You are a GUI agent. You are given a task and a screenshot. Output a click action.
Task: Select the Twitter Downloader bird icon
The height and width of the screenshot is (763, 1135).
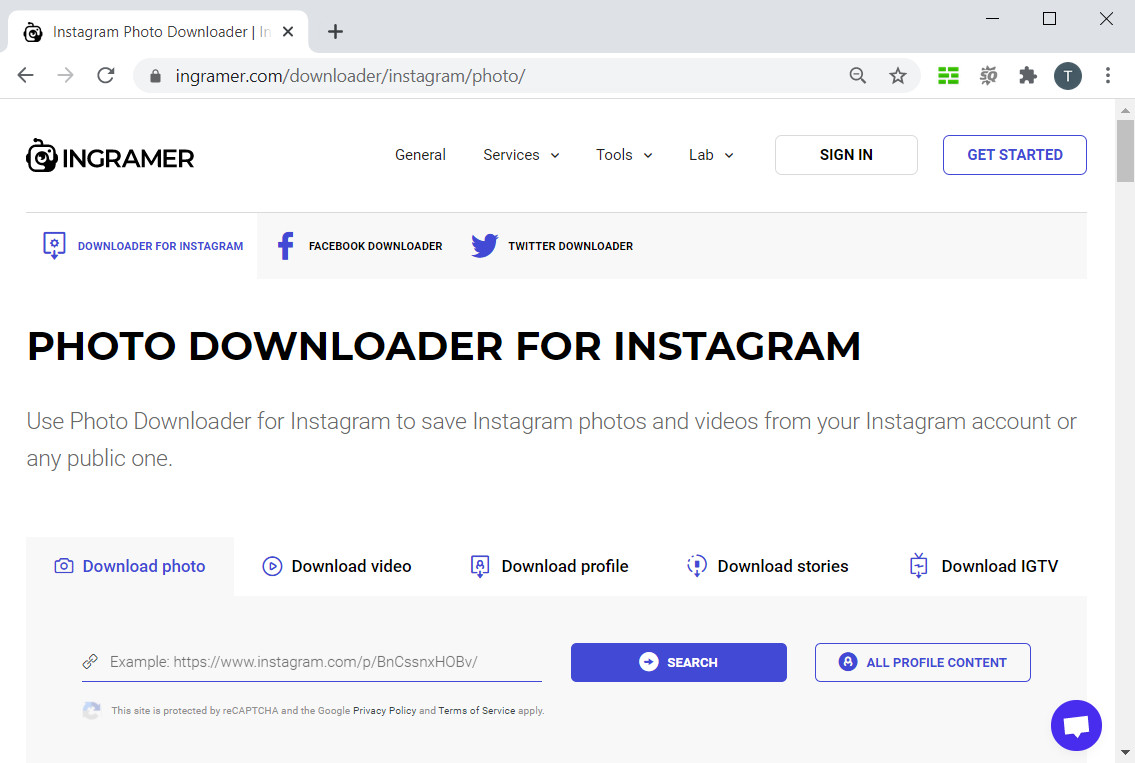484,245
